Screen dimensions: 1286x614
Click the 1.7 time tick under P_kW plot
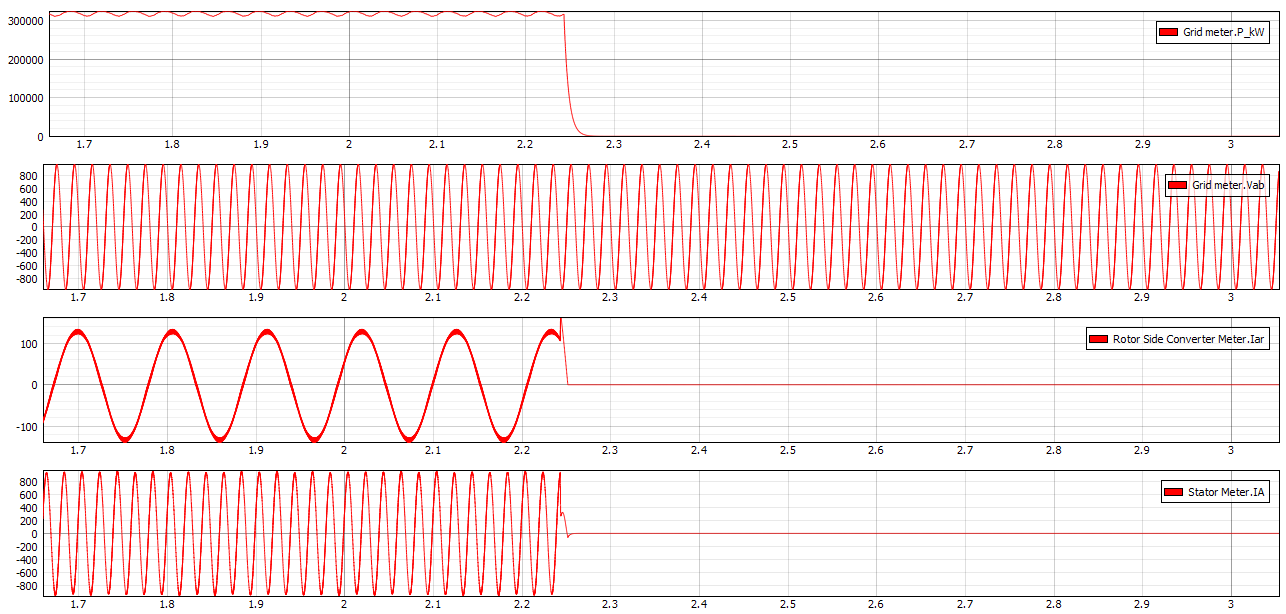coord(83,145)
